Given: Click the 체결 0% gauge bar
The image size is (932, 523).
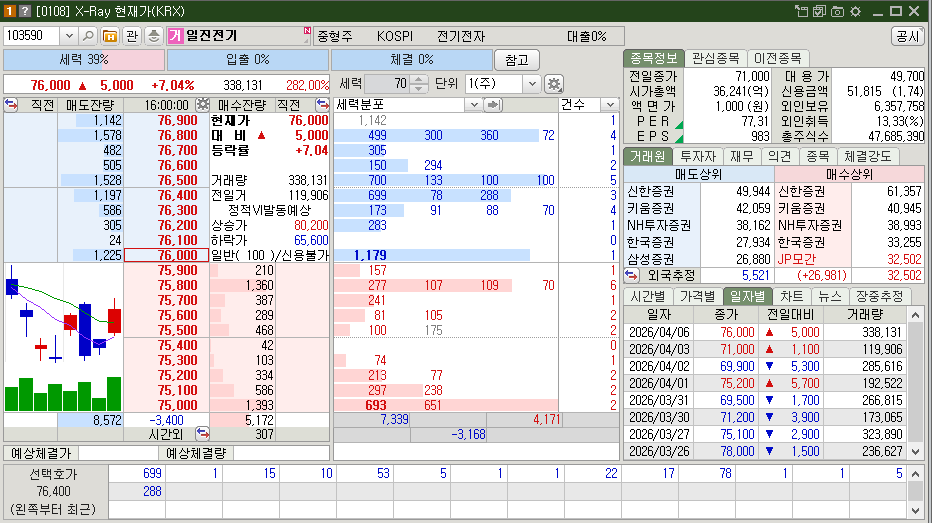Looking at the screenshot, I should (412, 59).
